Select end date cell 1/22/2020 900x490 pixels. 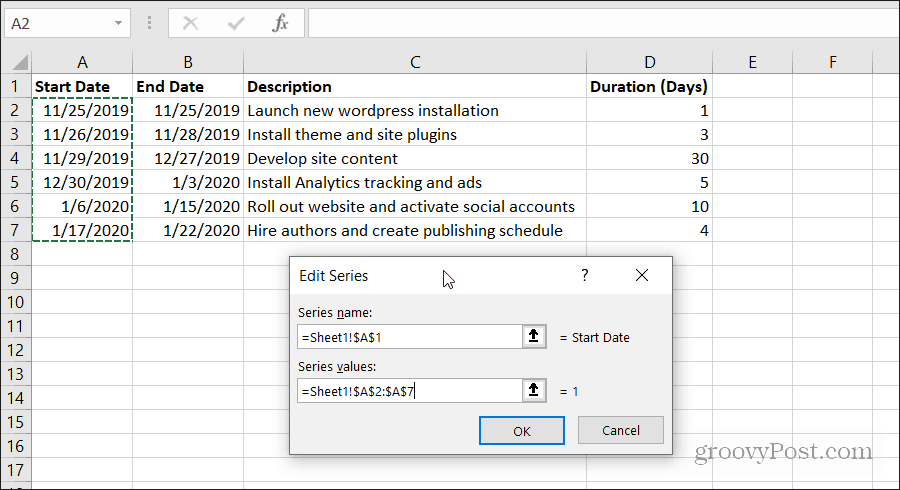pos(188,230)
